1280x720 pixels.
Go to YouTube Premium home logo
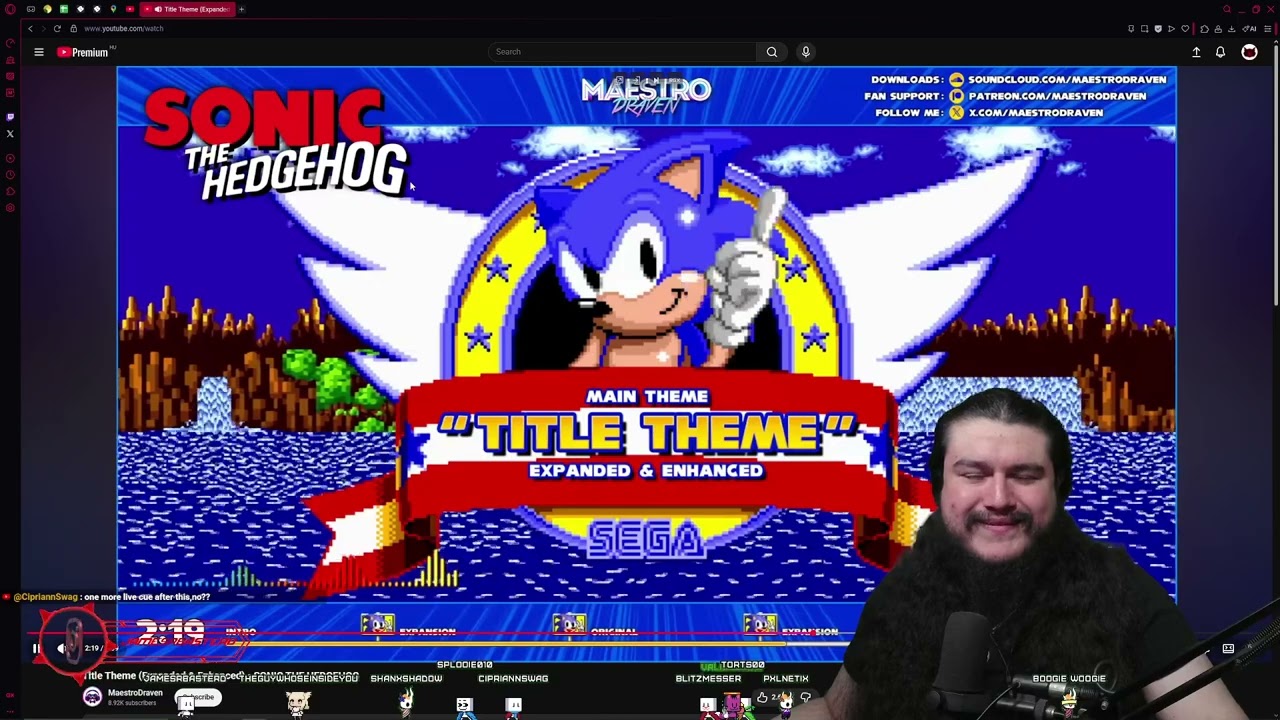(83, 52)
